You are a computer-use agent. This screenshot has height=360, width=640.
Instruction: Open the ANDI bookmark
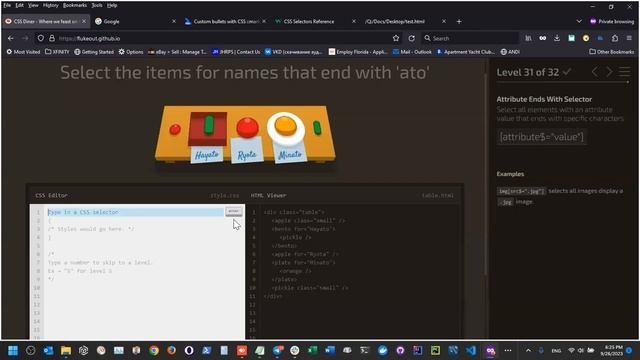coord(510,52)
